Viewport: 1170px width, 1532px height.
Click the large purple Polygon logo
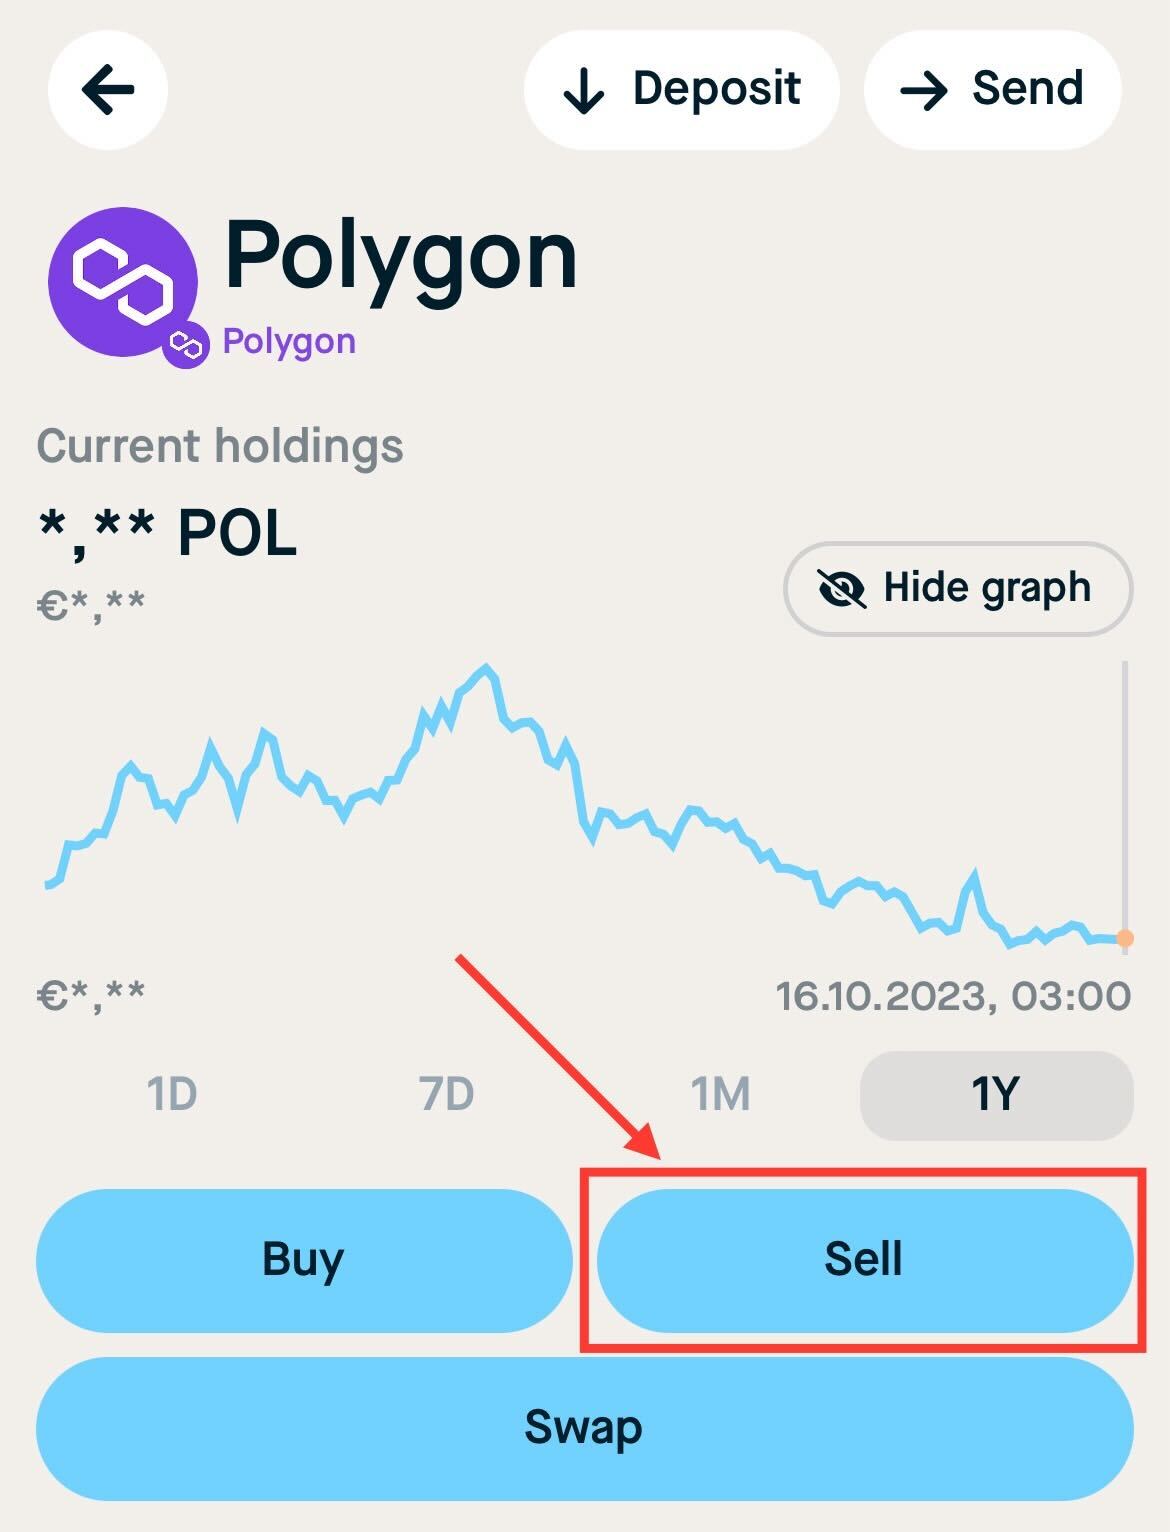[123, 282]
